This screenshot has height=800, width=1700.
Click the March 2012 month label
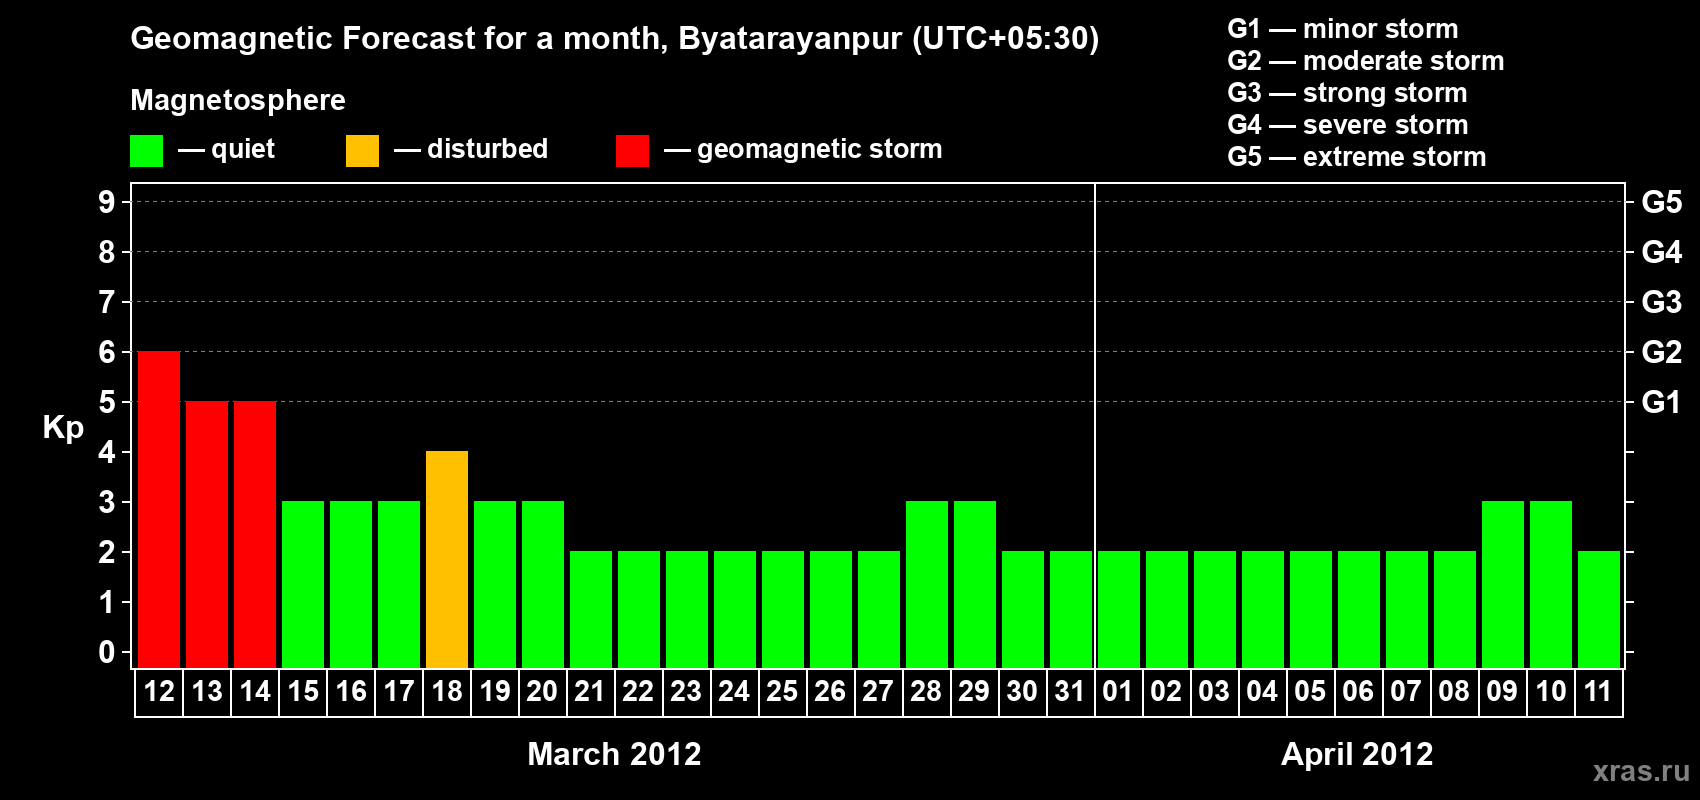614,754
